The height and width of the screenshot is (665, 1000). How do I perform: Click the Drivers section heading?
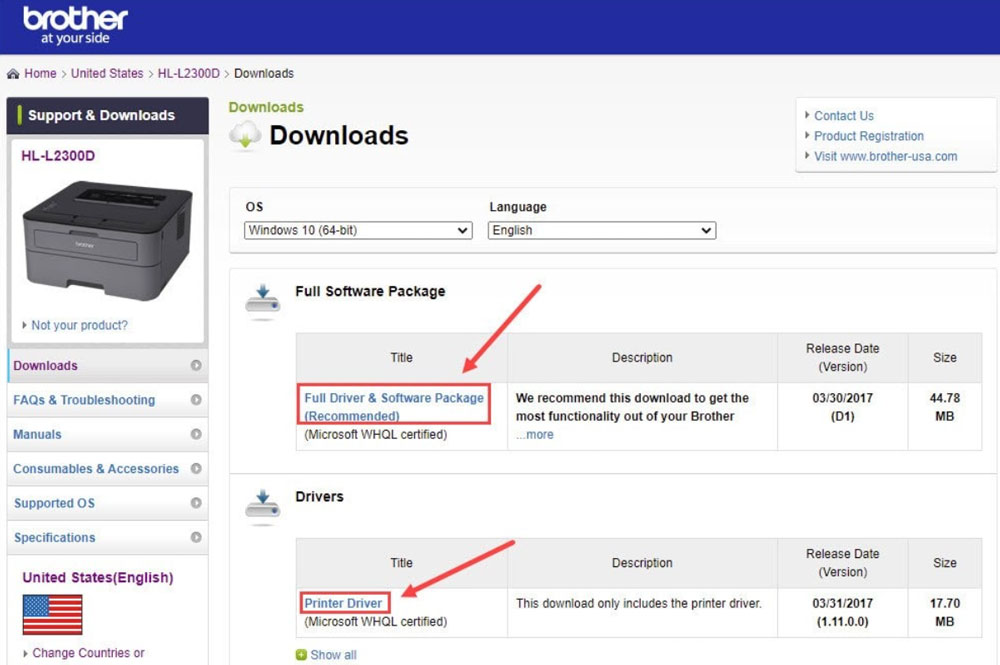(319, 497)
